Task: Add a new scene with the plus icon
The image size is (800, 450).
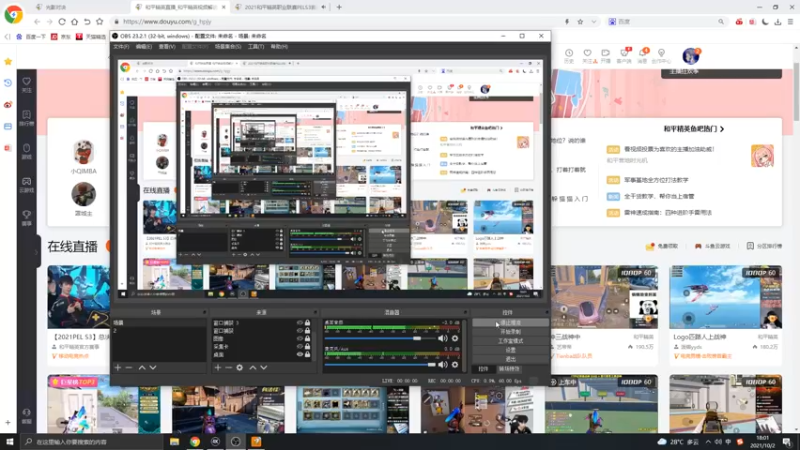Action: coord(118,367)
